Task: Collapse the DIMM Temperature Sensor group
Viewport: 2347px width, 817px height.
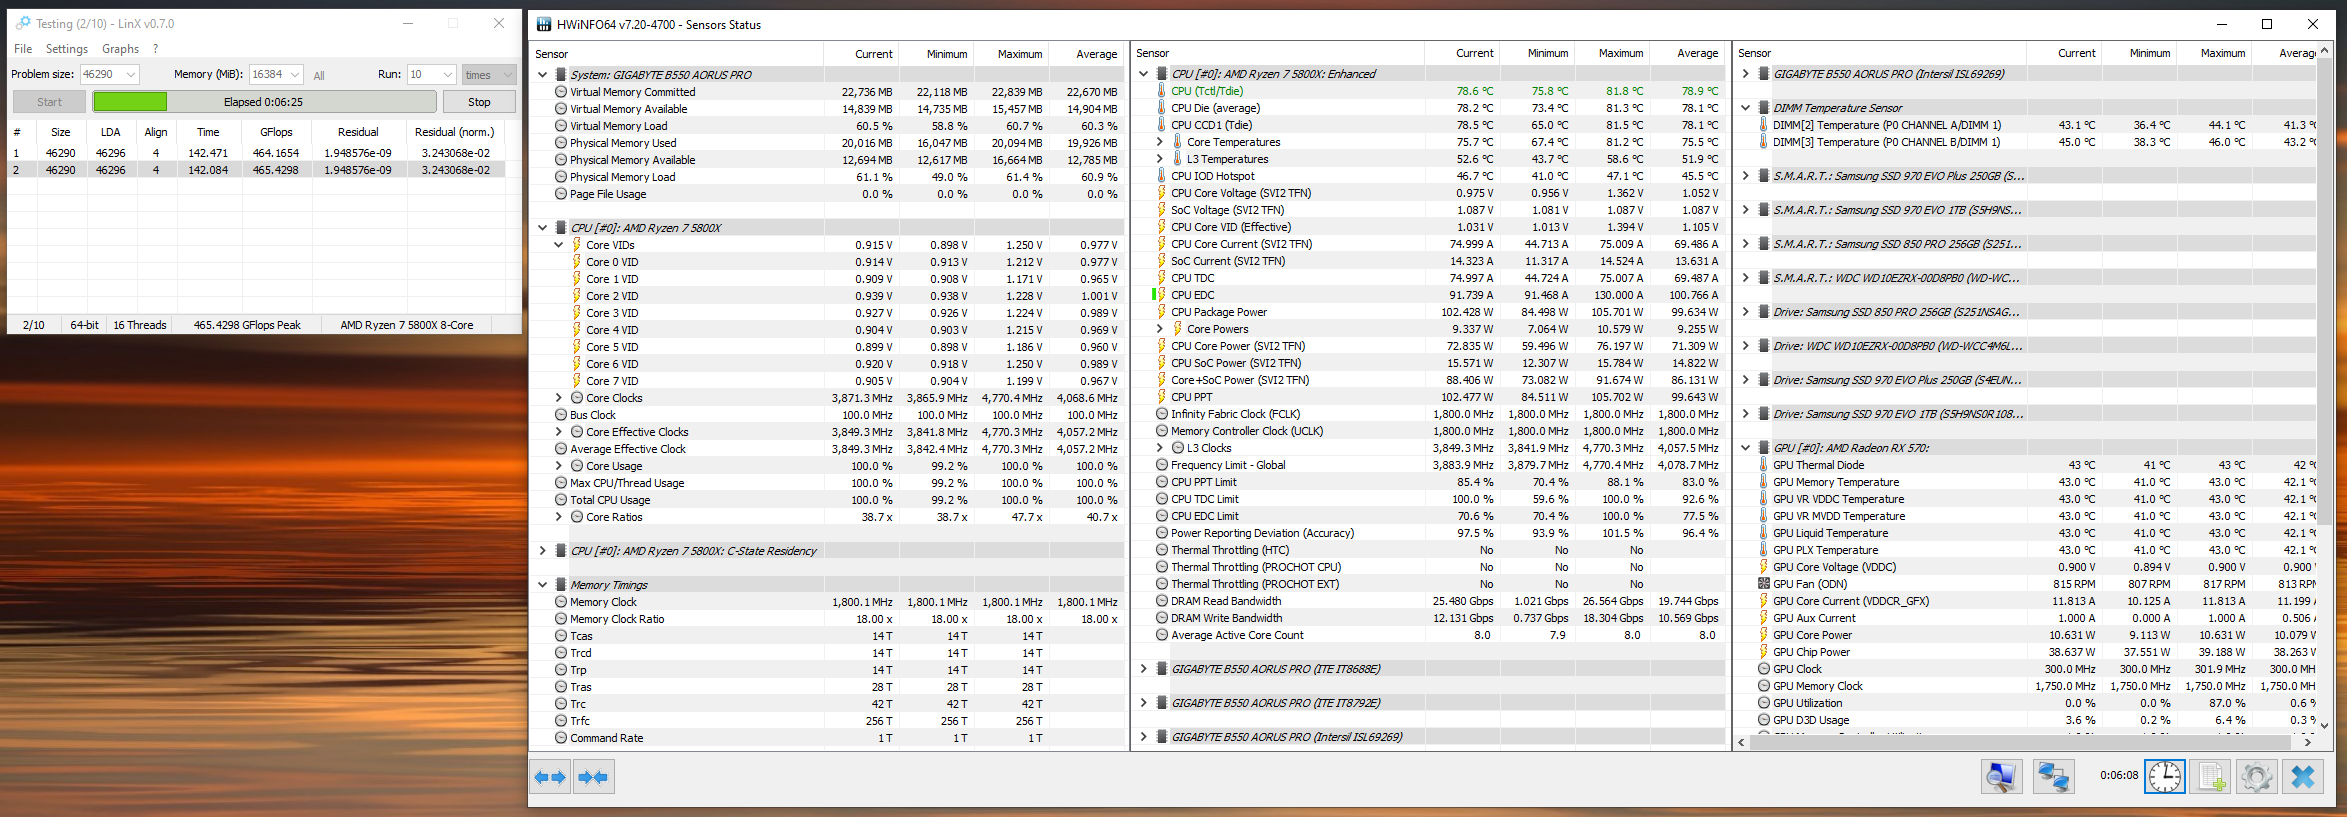Action: point(1746,108)
